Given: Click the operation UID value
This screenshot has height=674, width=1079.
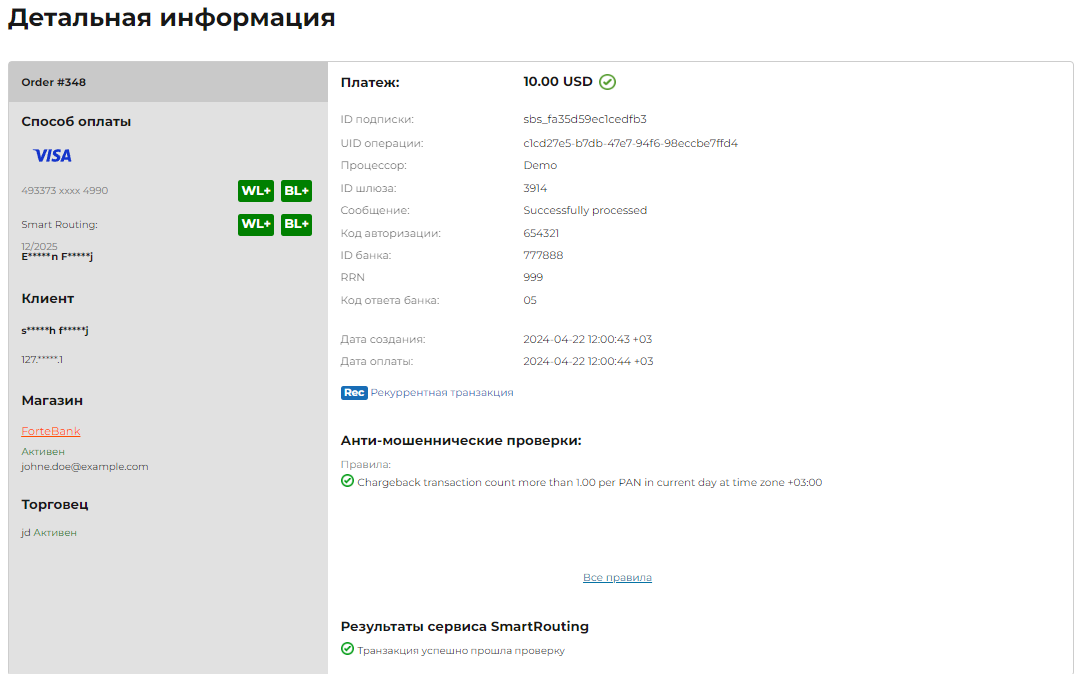Looking at the screenshot, I should 630,143.
